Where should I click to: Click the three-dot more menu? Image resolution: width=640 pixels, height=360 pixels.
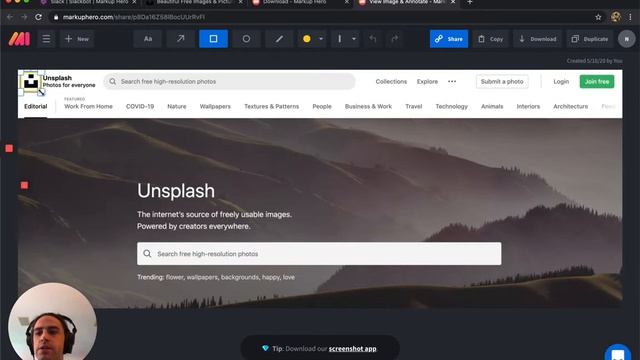click(x=452, y=82)
